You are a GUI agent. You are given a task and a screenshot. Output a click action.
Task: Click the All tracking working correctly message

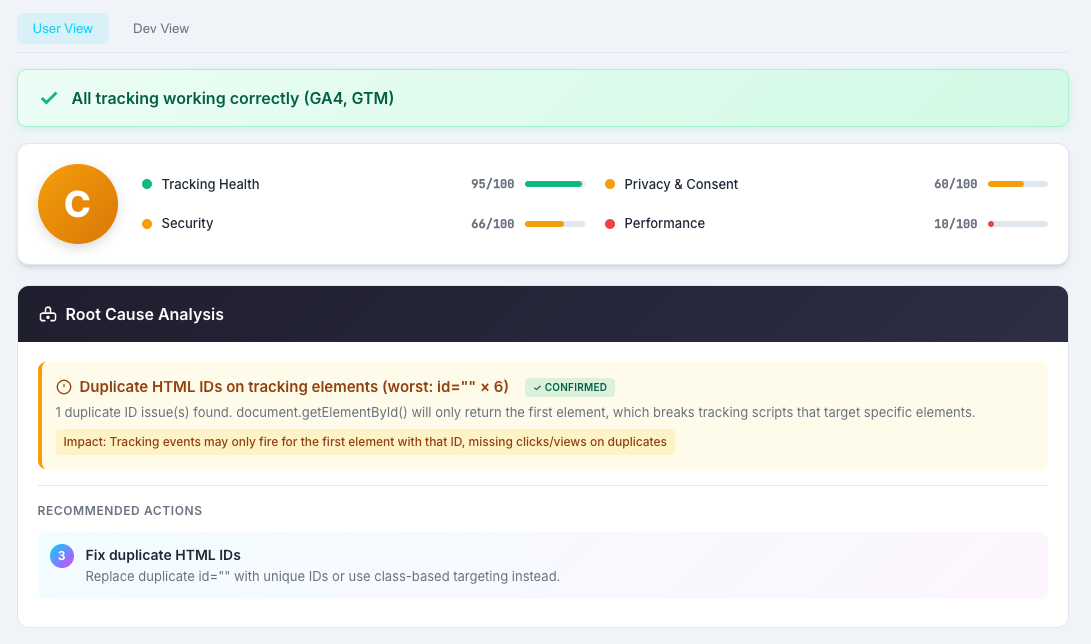tap(232, 98)
